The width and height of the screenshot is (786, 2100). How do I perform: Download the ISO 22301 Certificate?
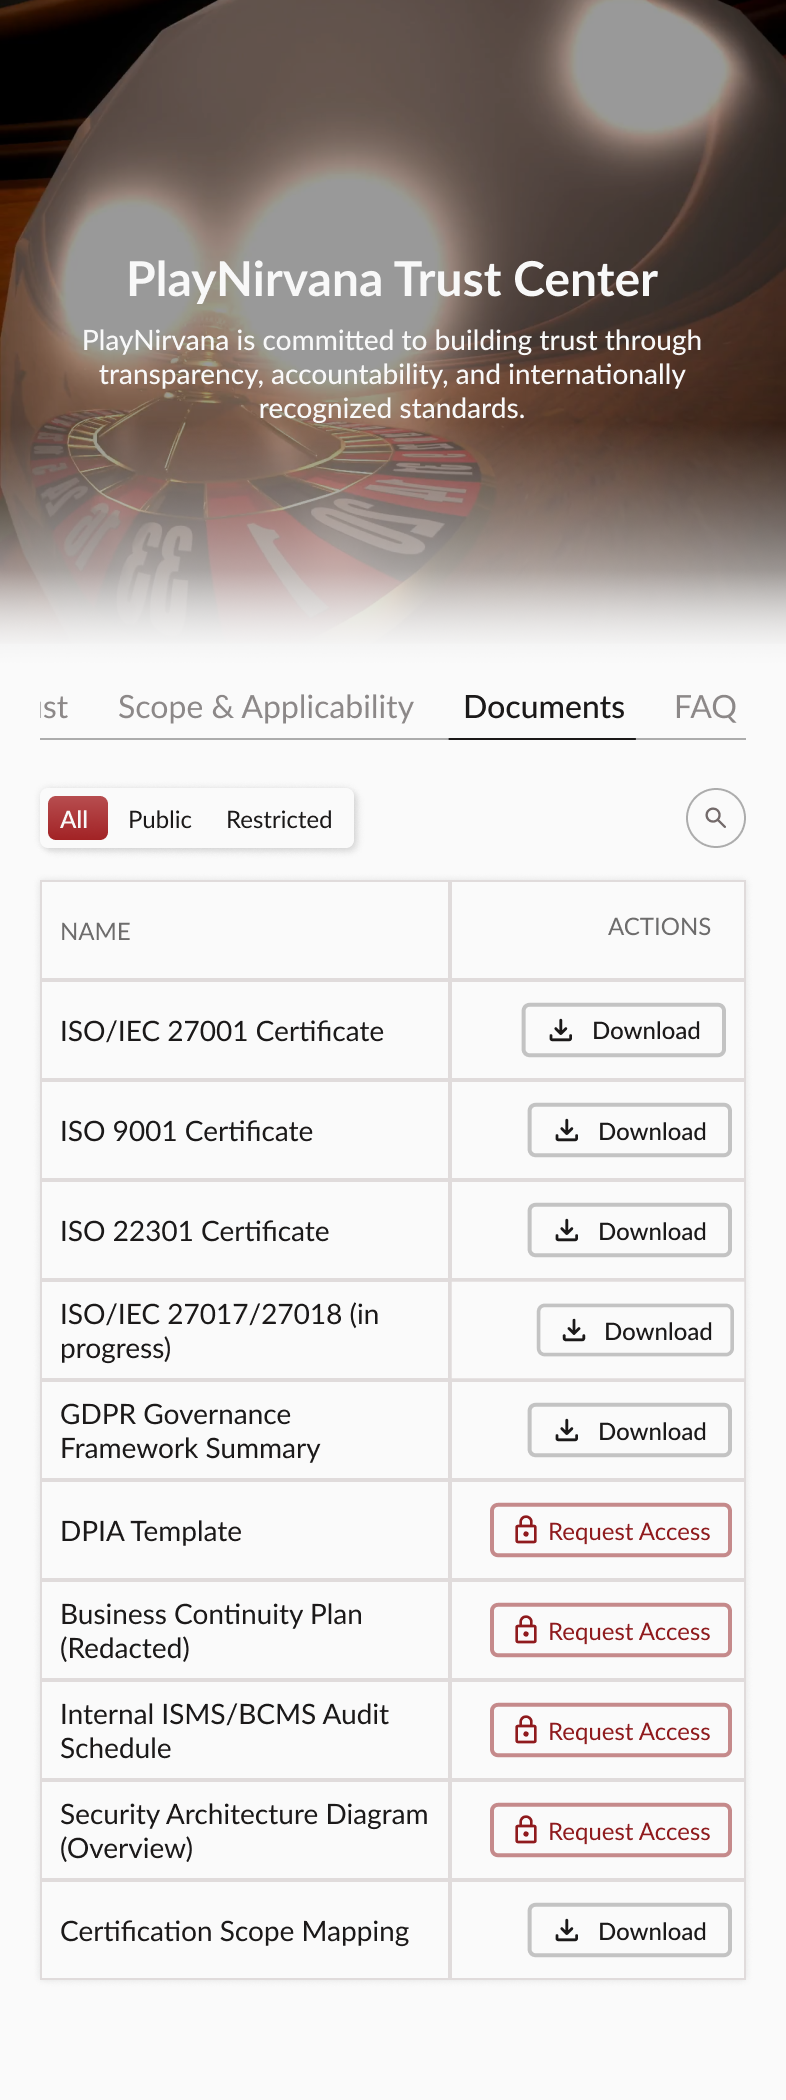point(630,1230)
